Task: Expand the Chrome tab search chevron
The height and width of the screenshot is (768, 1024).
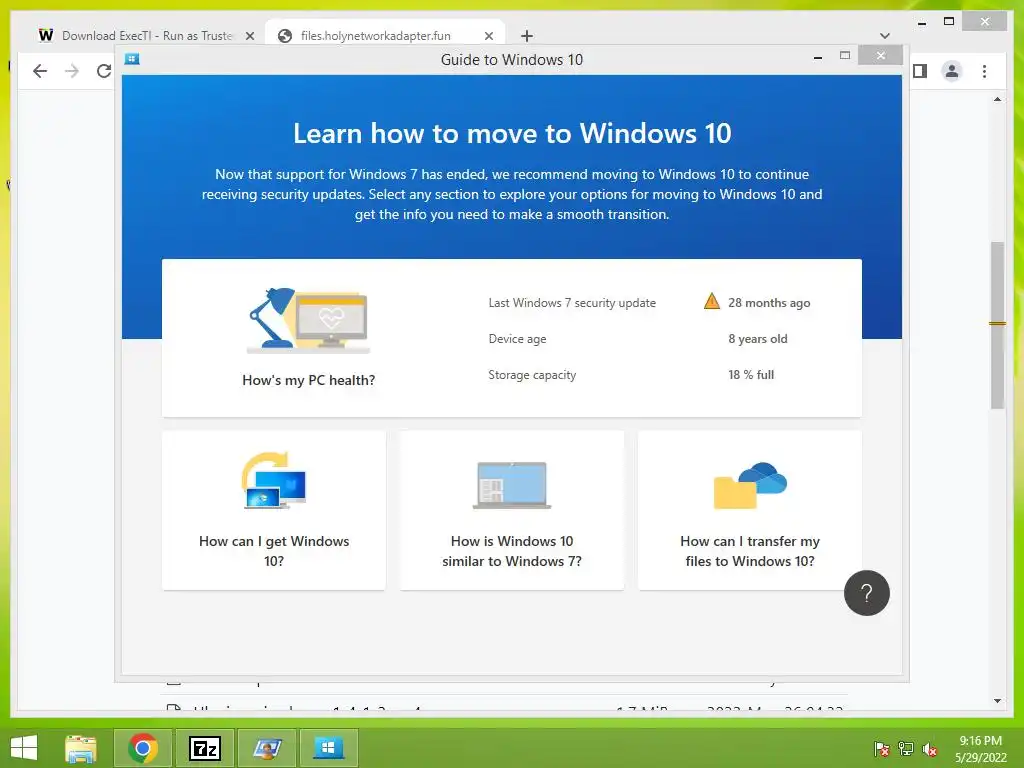Action: tap(885, 36)
